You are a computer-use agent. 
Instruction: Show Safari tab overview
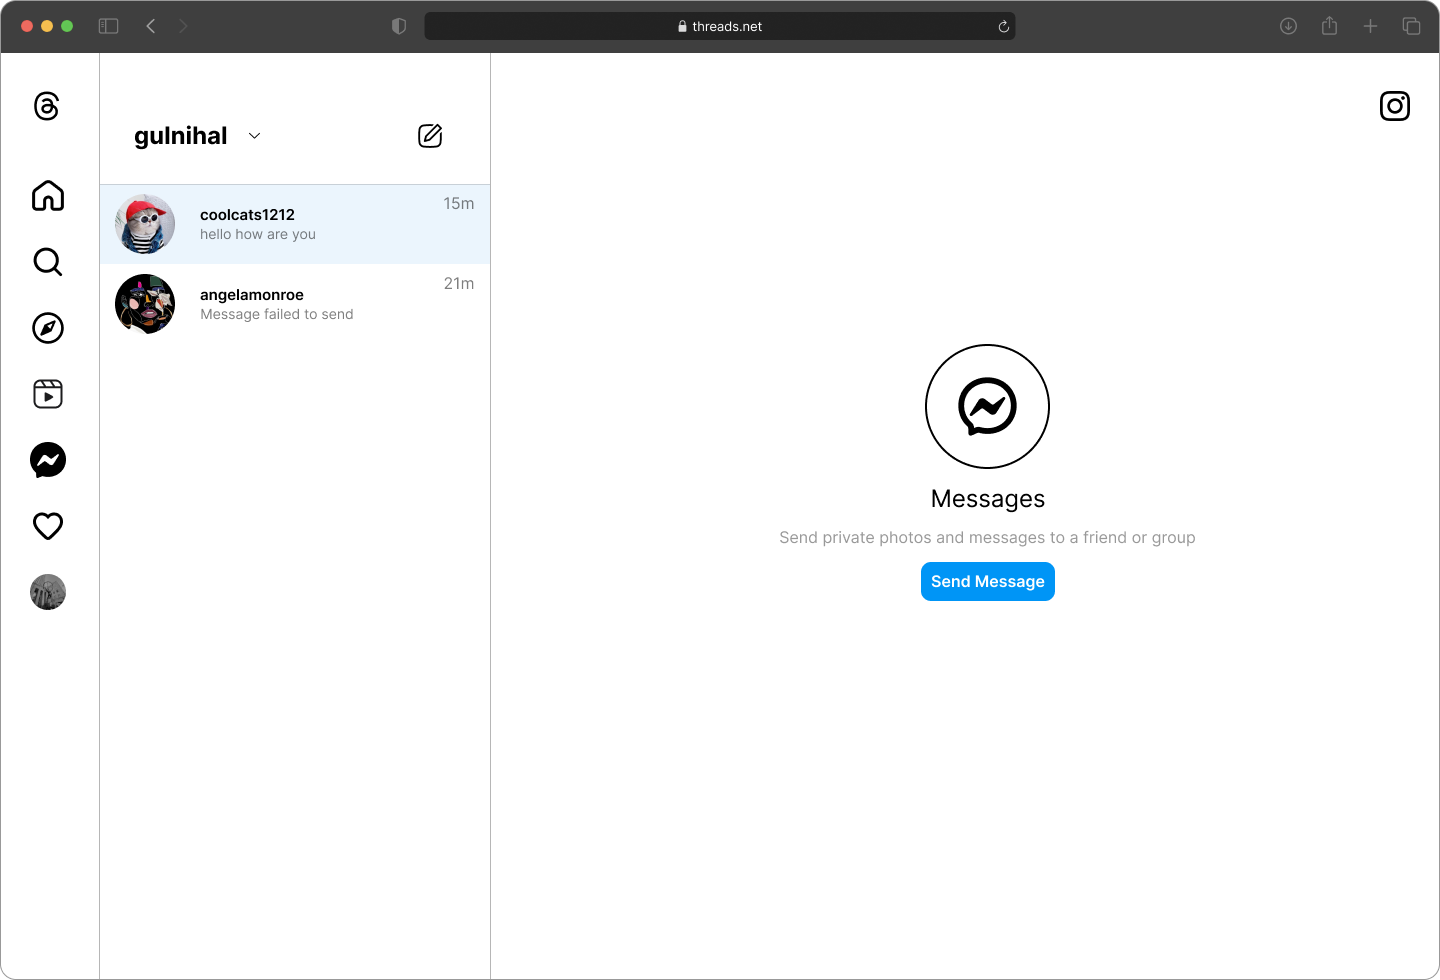(x=1412, y=26)
